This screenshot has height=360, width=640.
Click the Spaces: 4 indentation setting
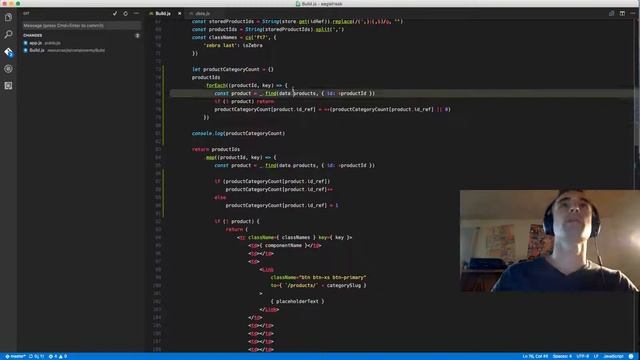pos(562,356)
